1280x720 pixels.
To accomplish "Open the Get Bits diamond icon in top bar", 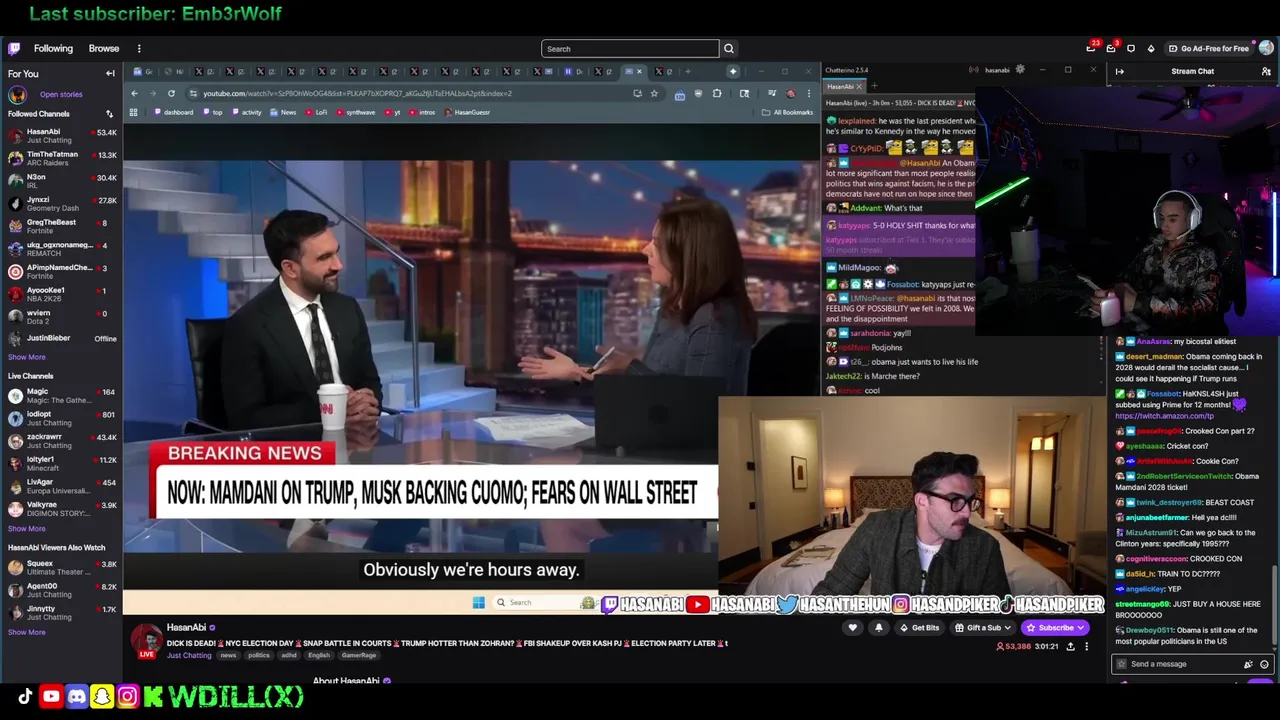I will click(1150, 48).
